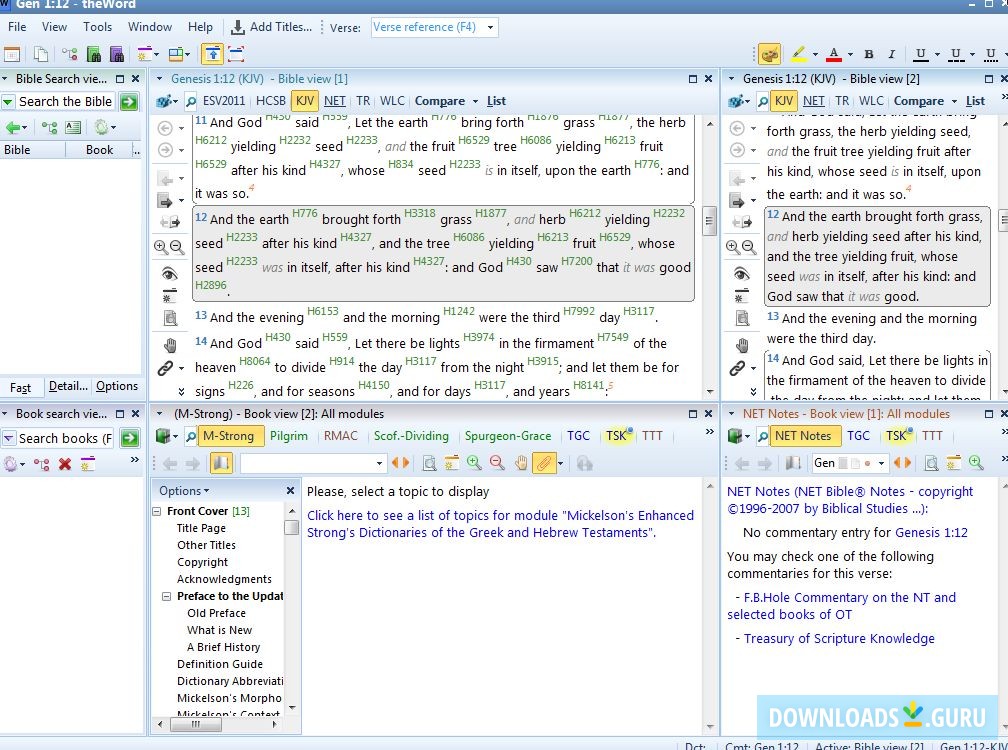The width and height of the screenshot is (1008, 750).
Task: Select WLC module in Bible view 1
Action: pyautogui.click(x=392, y=101)
